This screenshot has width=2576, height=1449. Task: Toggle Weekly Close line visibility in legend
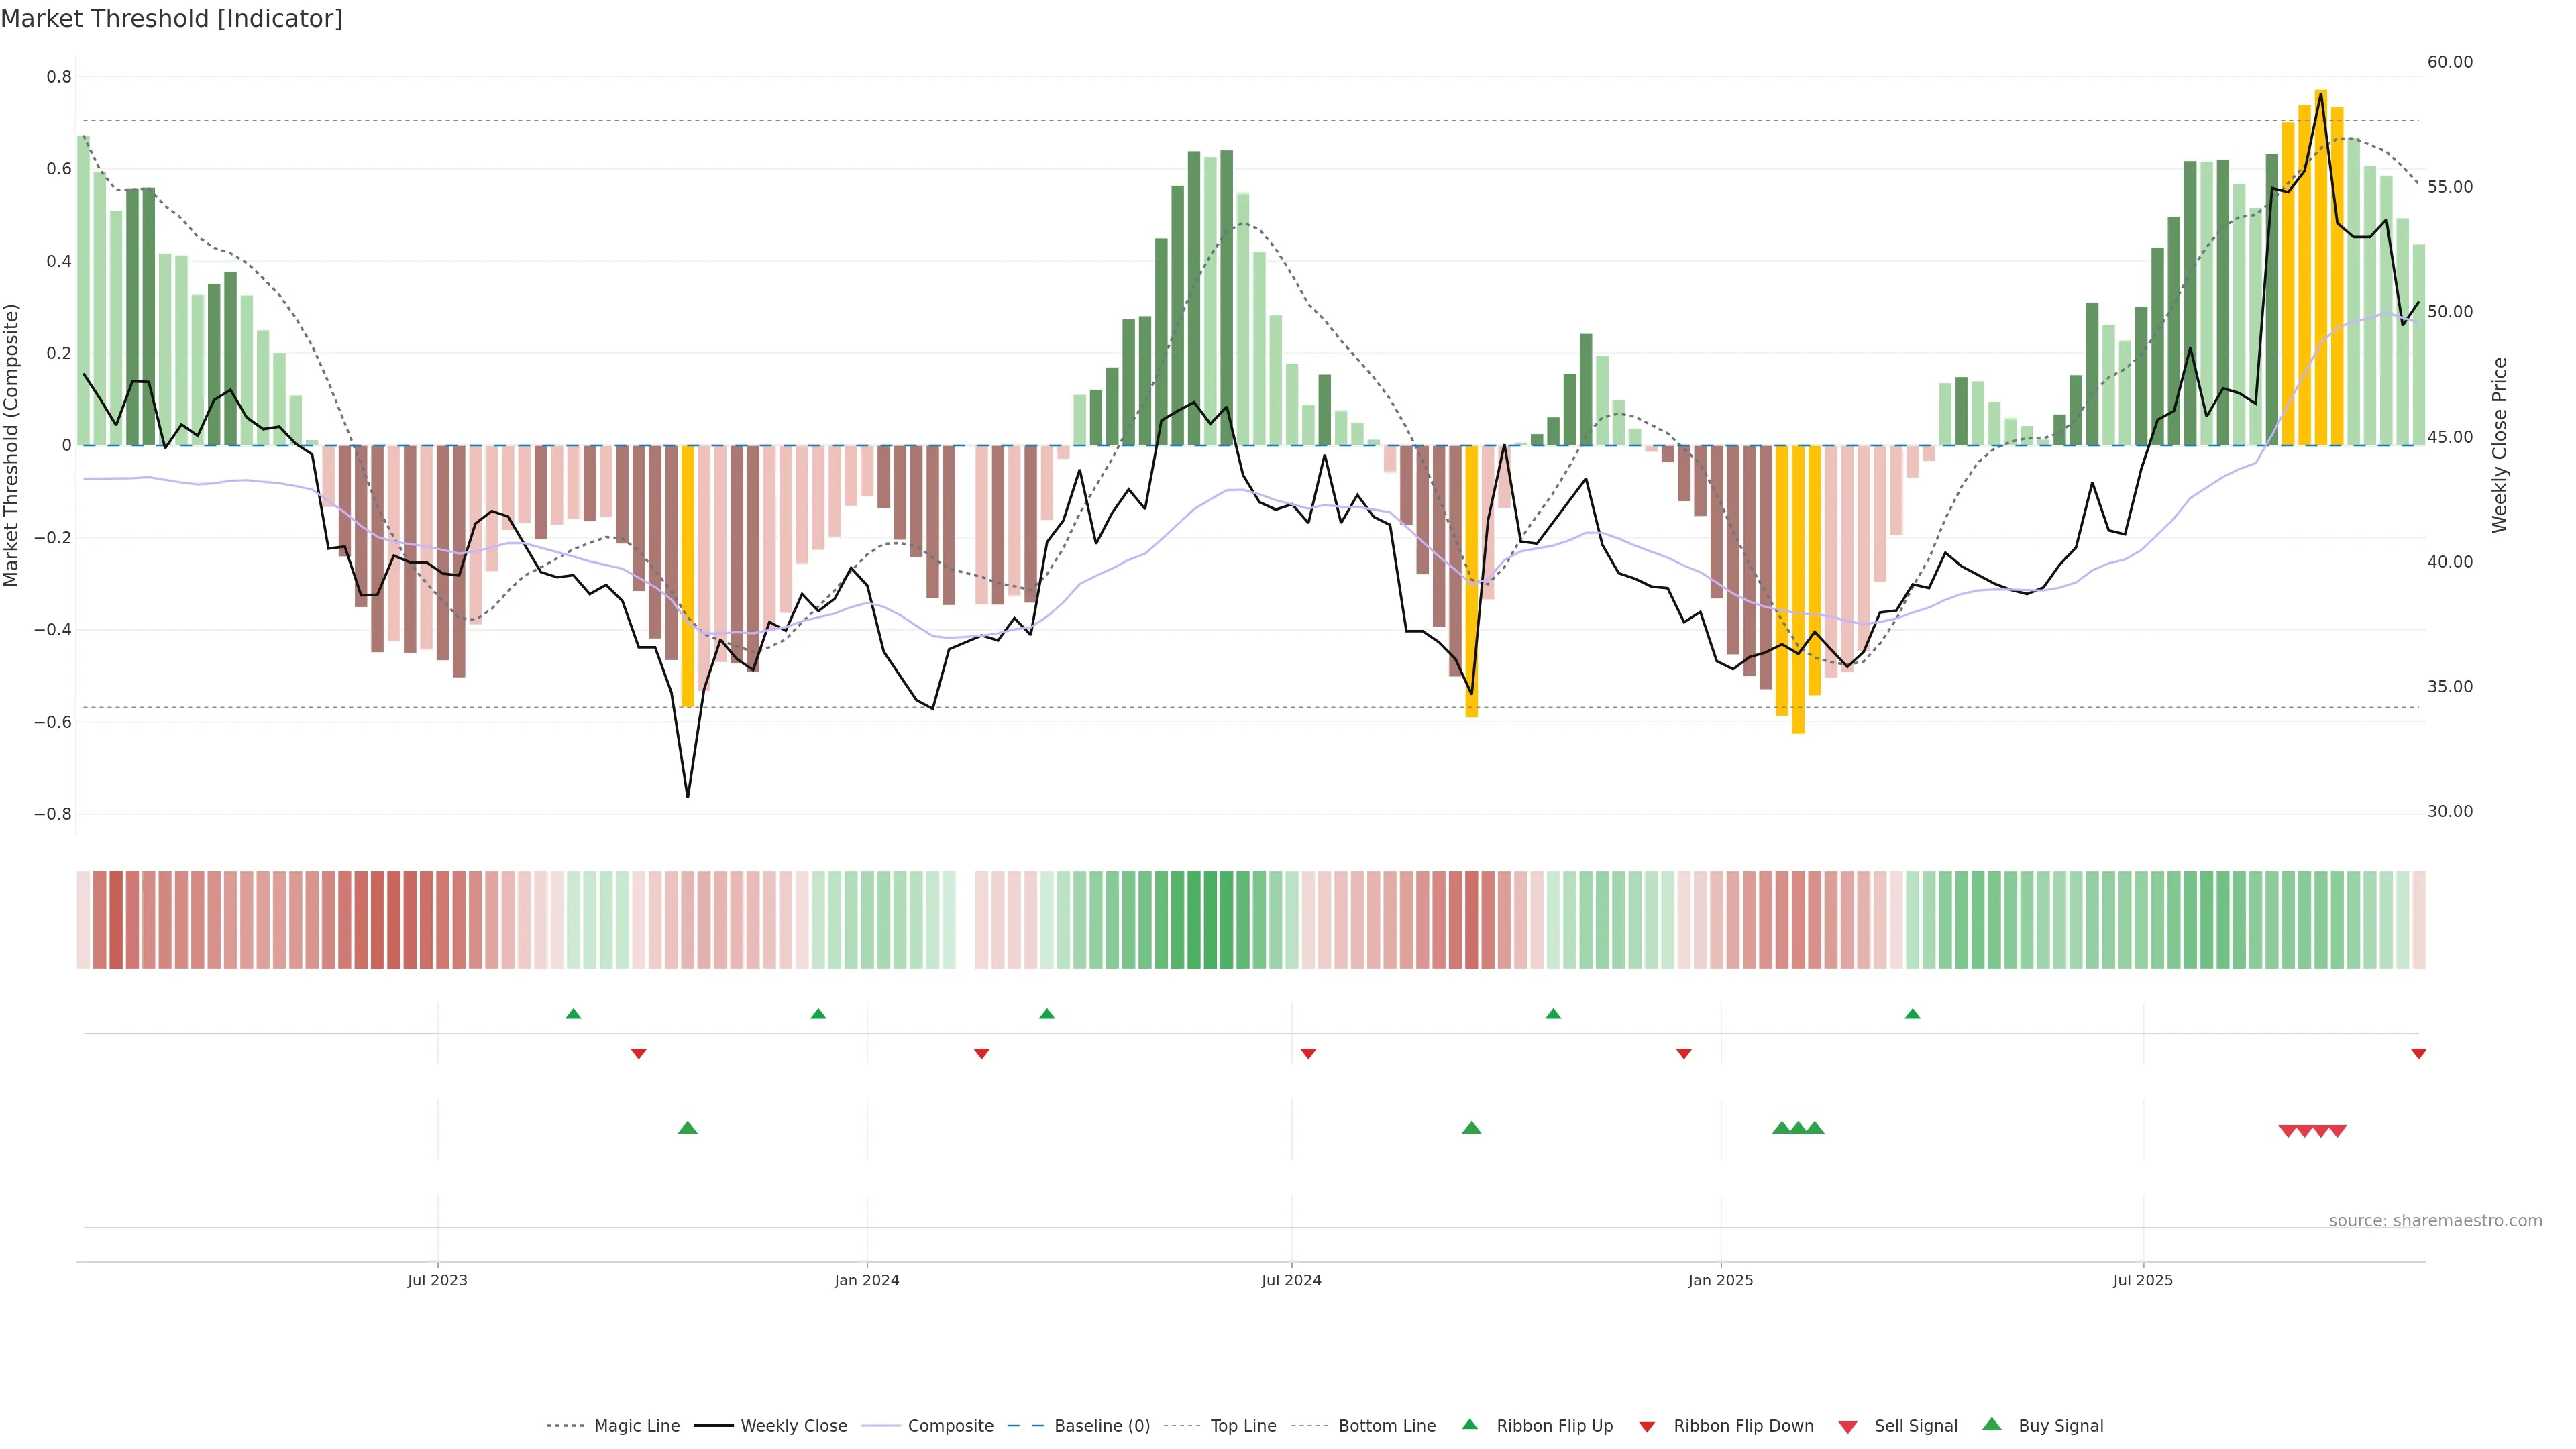point(793,1426)
